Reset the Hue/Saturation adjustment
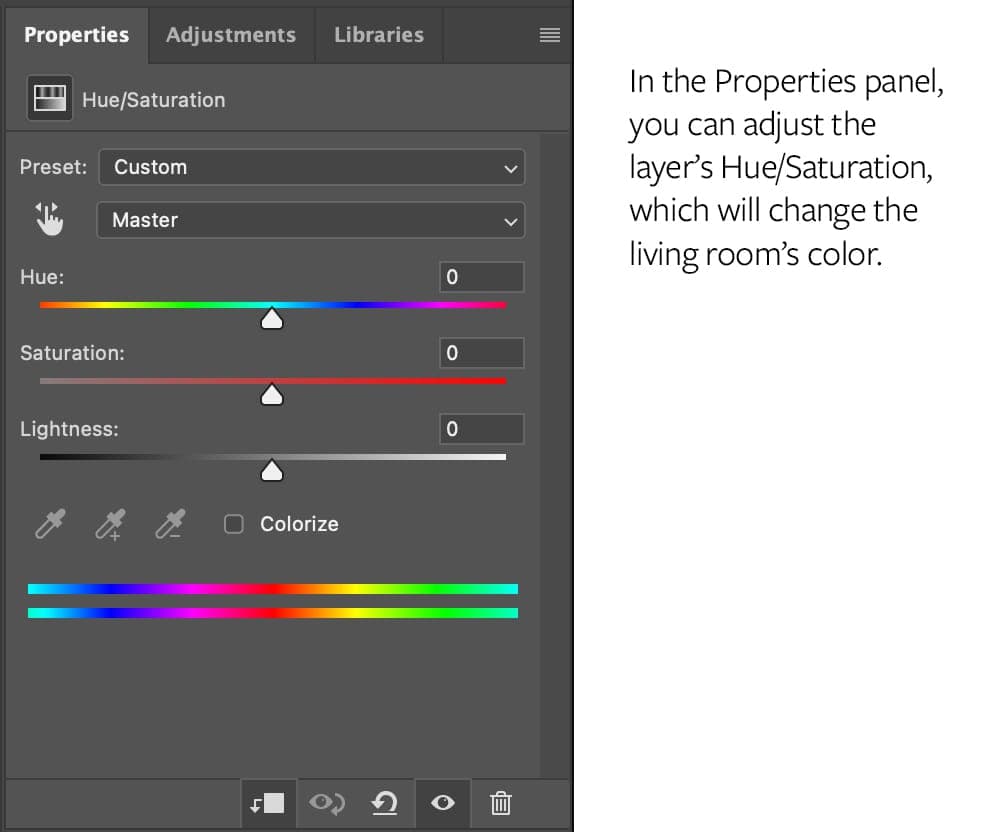This screenshot has width=998, height=832. (384, 803)
